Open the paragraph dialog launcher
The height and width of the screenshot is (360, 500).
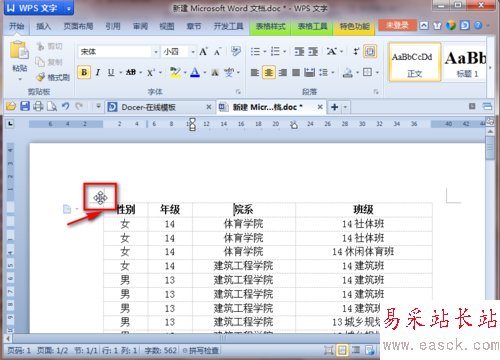376,91
